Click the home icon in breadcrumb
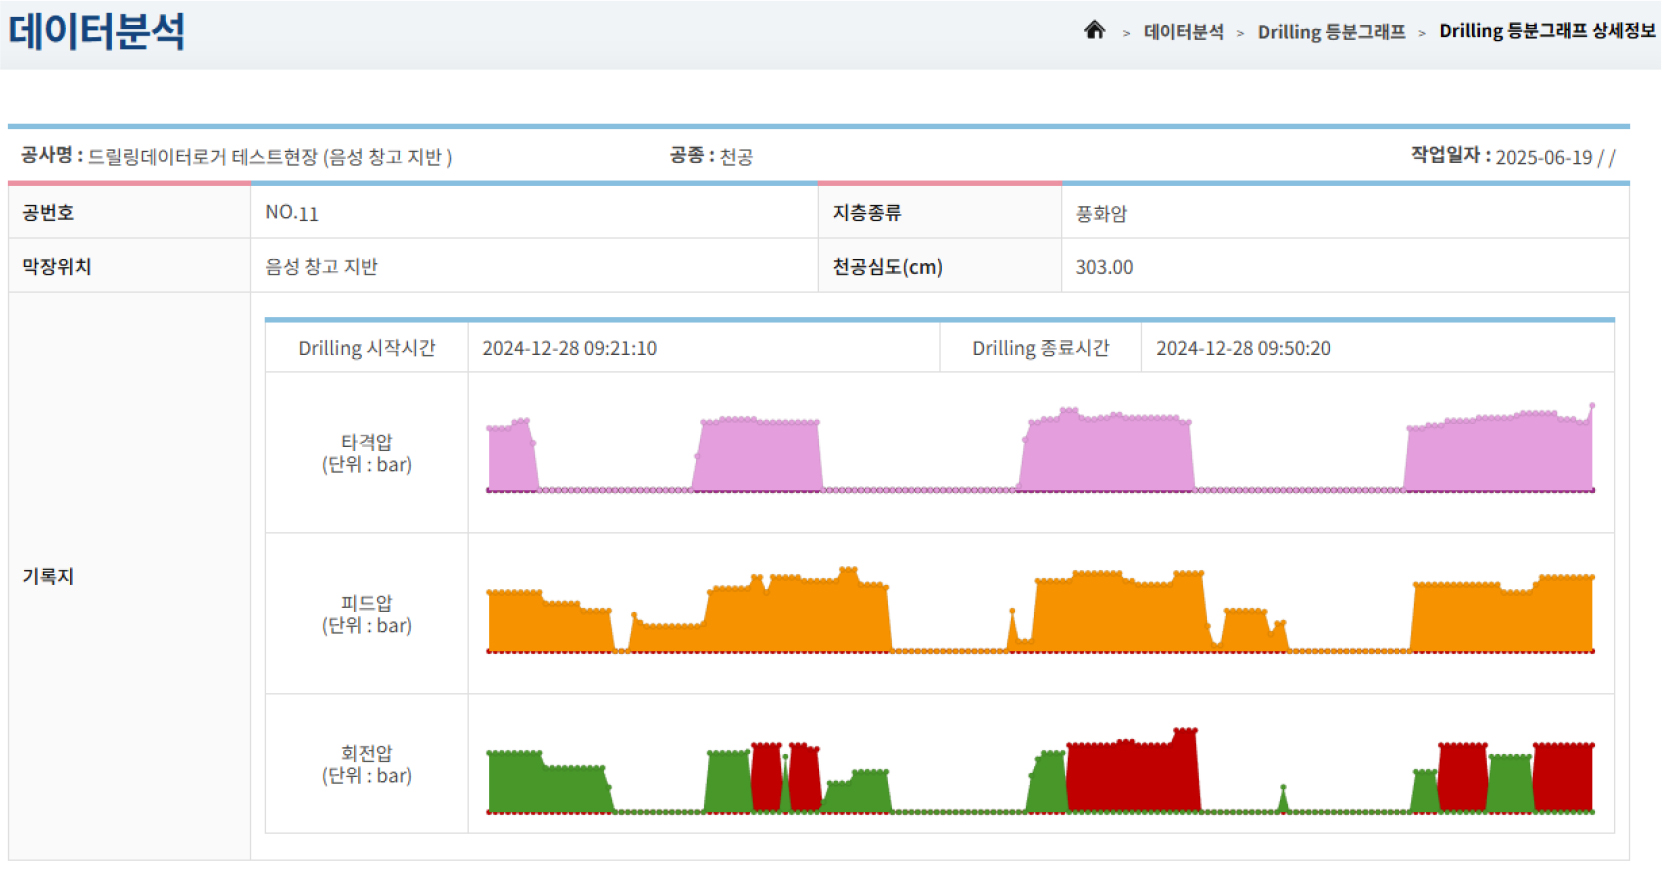The height and width of the screenshot is (880, 1662). (1094, 31)
